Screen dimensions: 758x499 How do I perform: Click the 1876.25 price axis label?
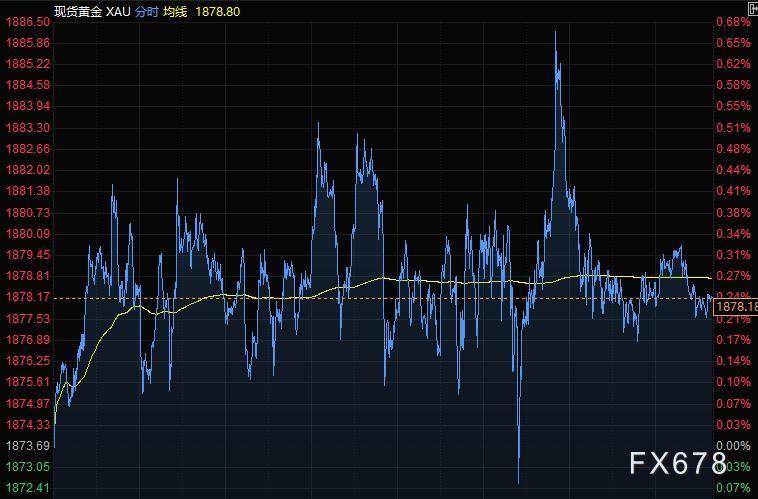tap(27, 360)
